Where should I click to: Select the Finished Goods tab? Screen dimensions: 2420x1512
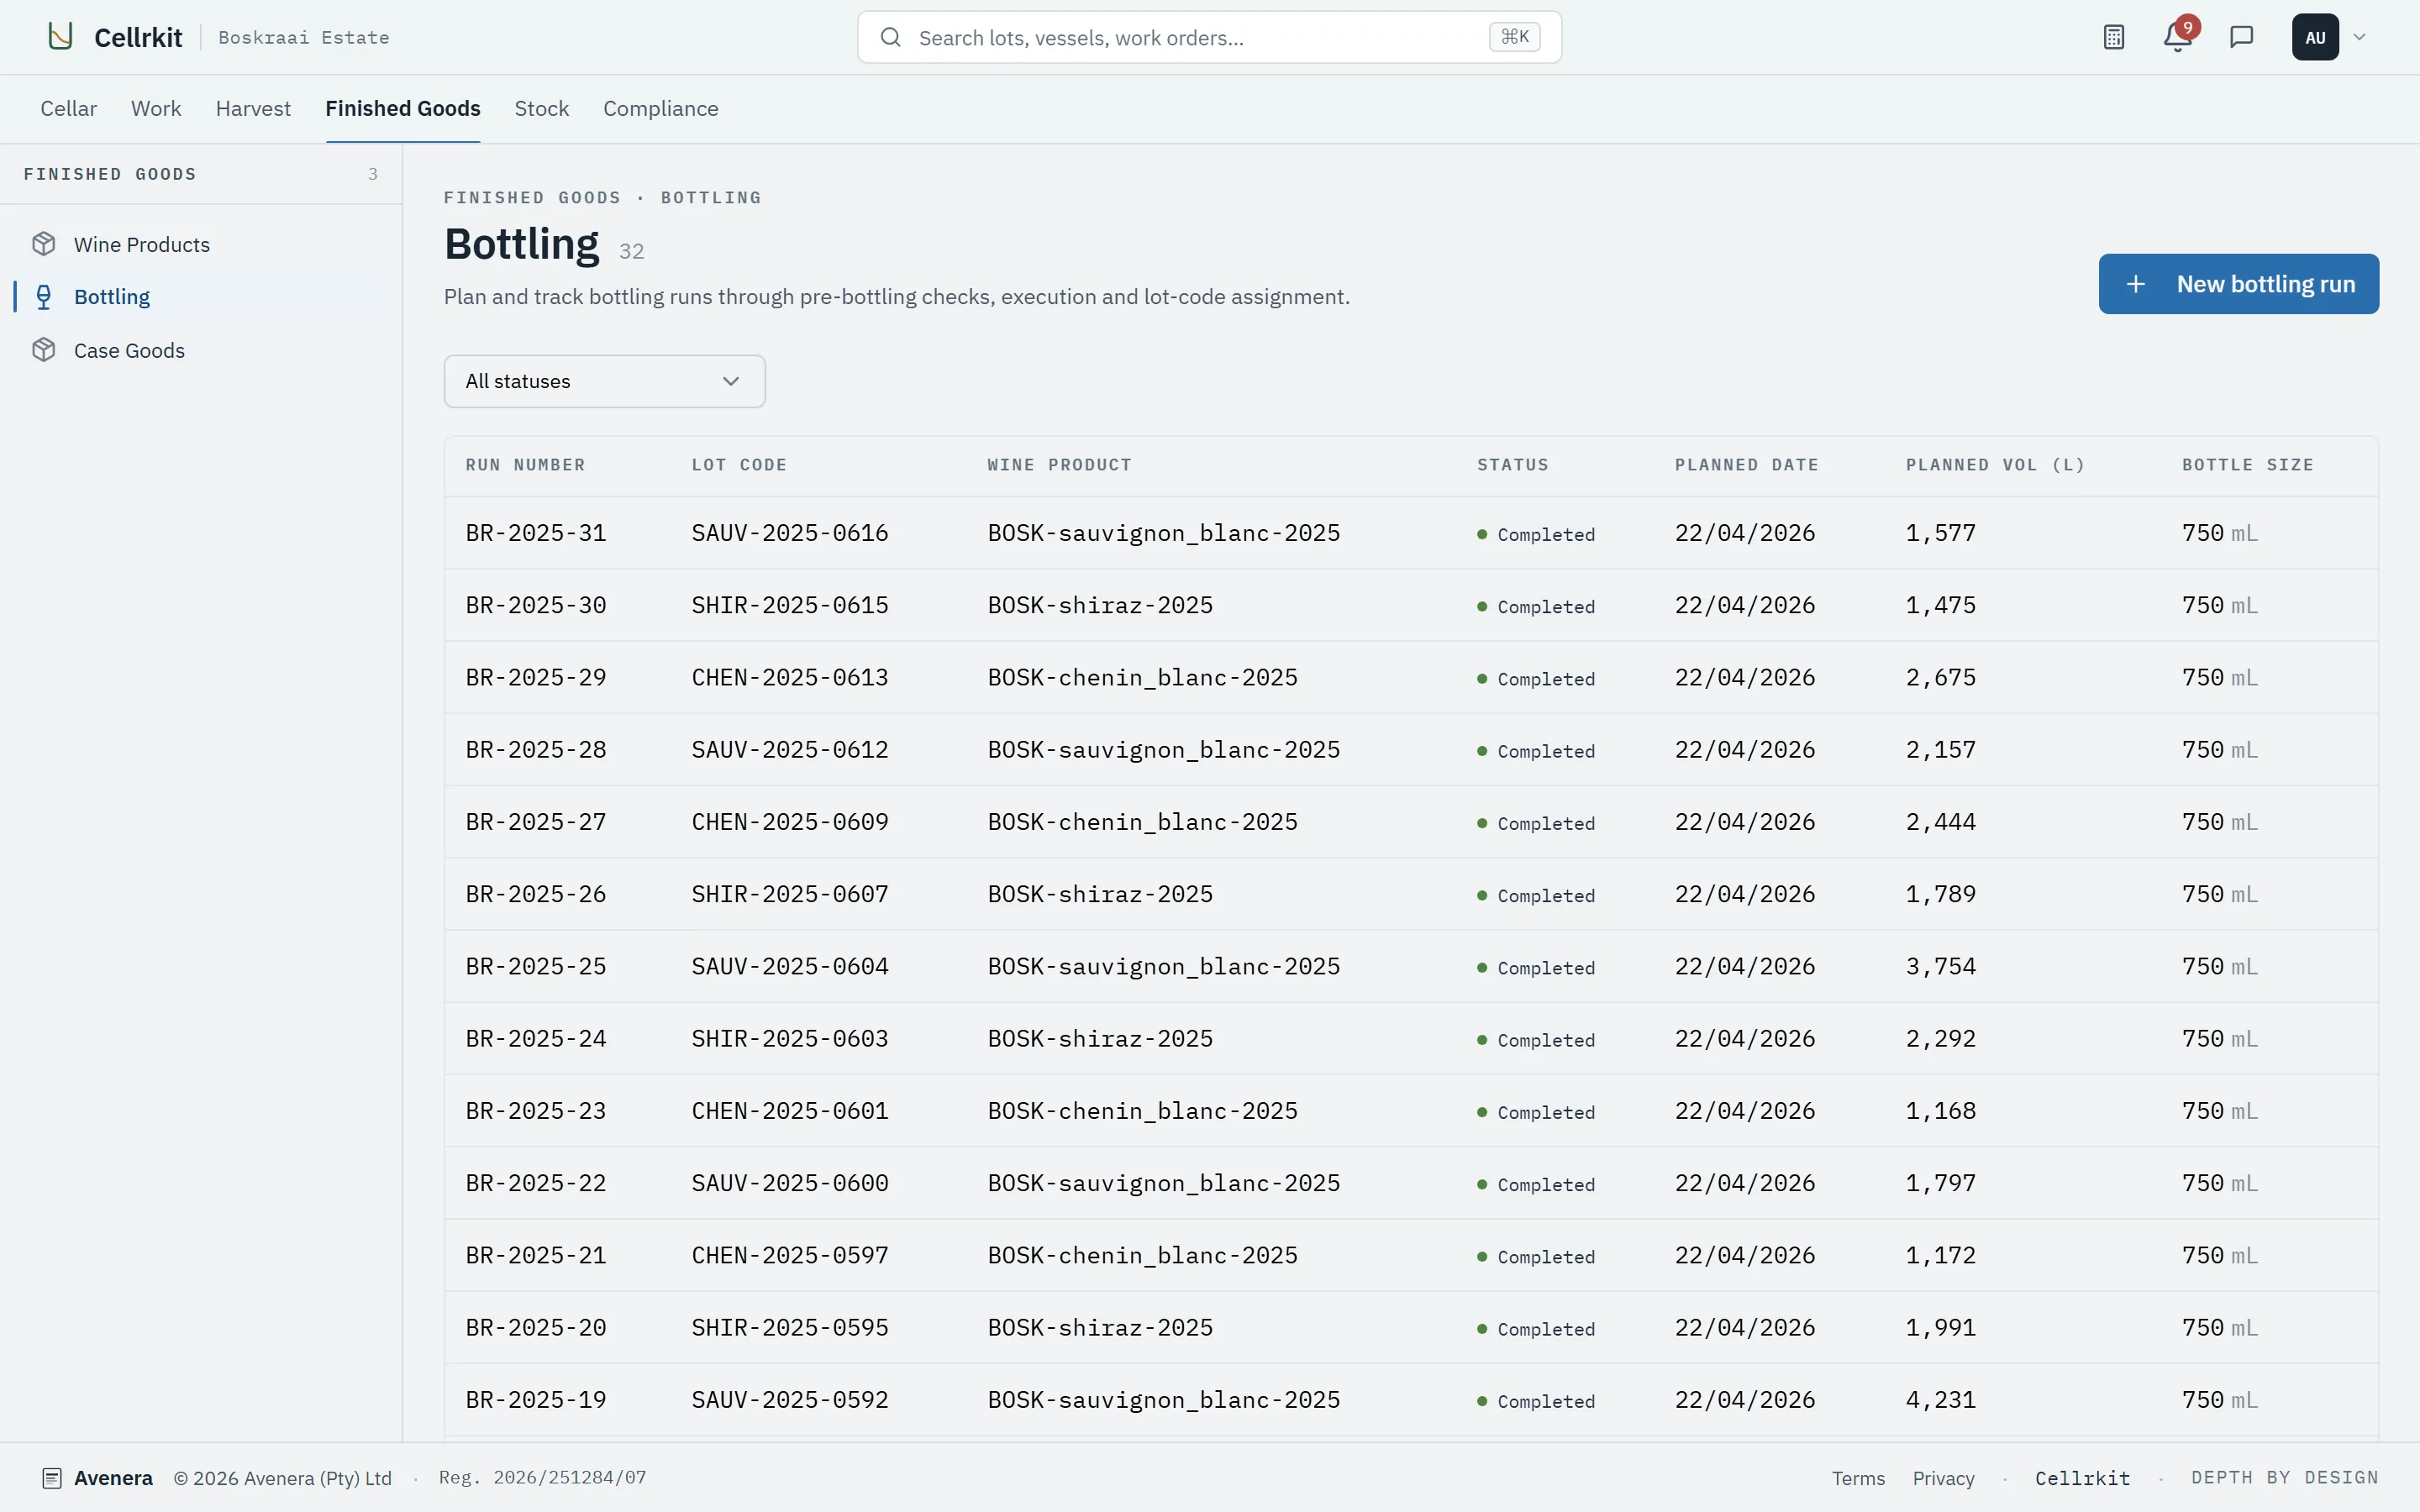tap(403, 108)
